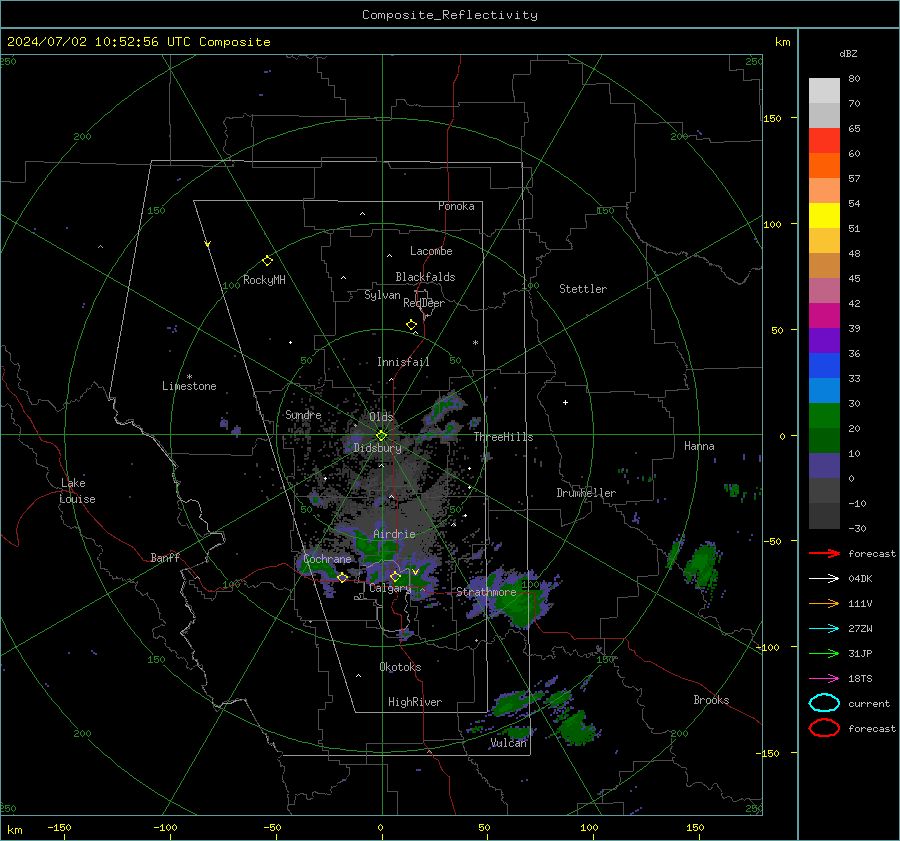Select the 80 dBZ light gray swatch
Viewport: 900px width, 841px height.
point(824,90)
